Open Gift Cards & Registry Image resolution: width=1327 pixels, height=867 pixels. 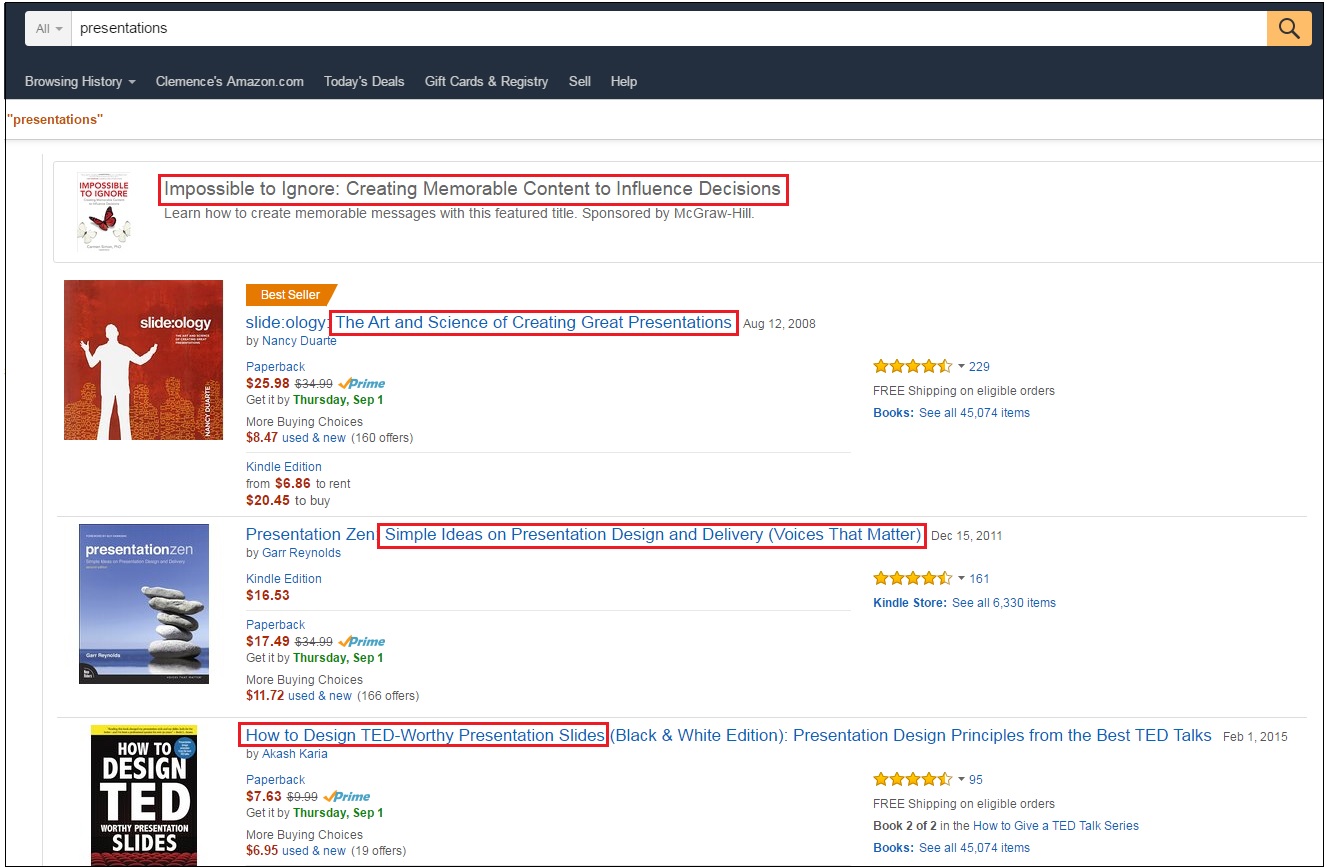(x=486, y=81)
